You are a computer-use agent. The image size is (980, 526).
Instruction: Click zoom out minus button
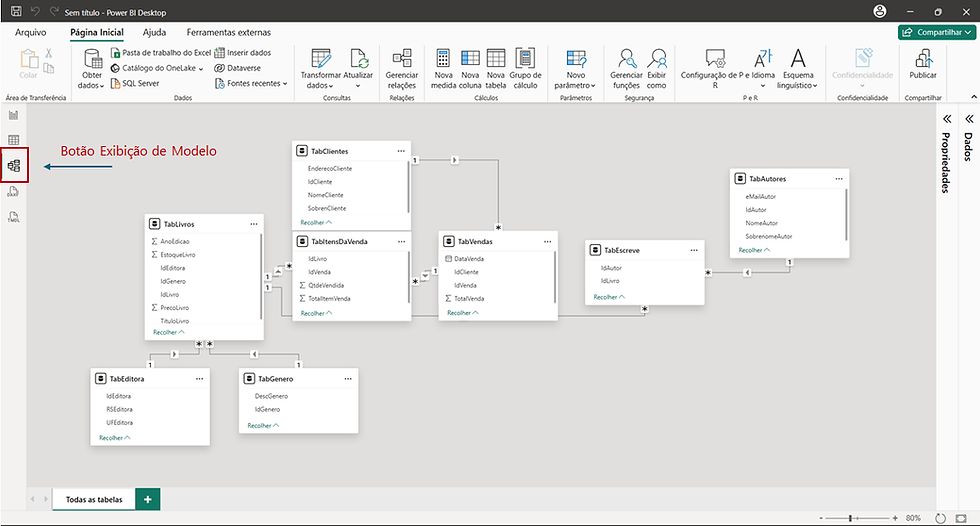coord(821,519)
